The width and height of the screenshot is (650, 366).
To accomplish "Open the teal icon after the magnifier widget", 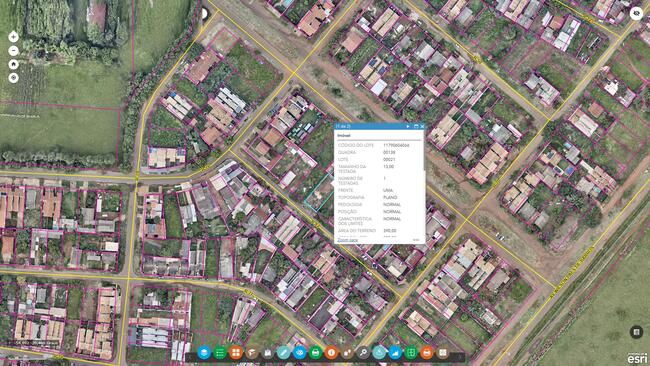I will pos(379,353).
